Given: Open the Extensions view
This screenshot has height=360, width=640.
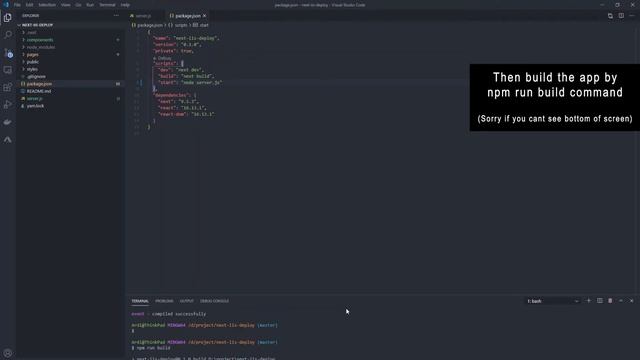Looking at the screenshot, I should (x=7, y=87).
